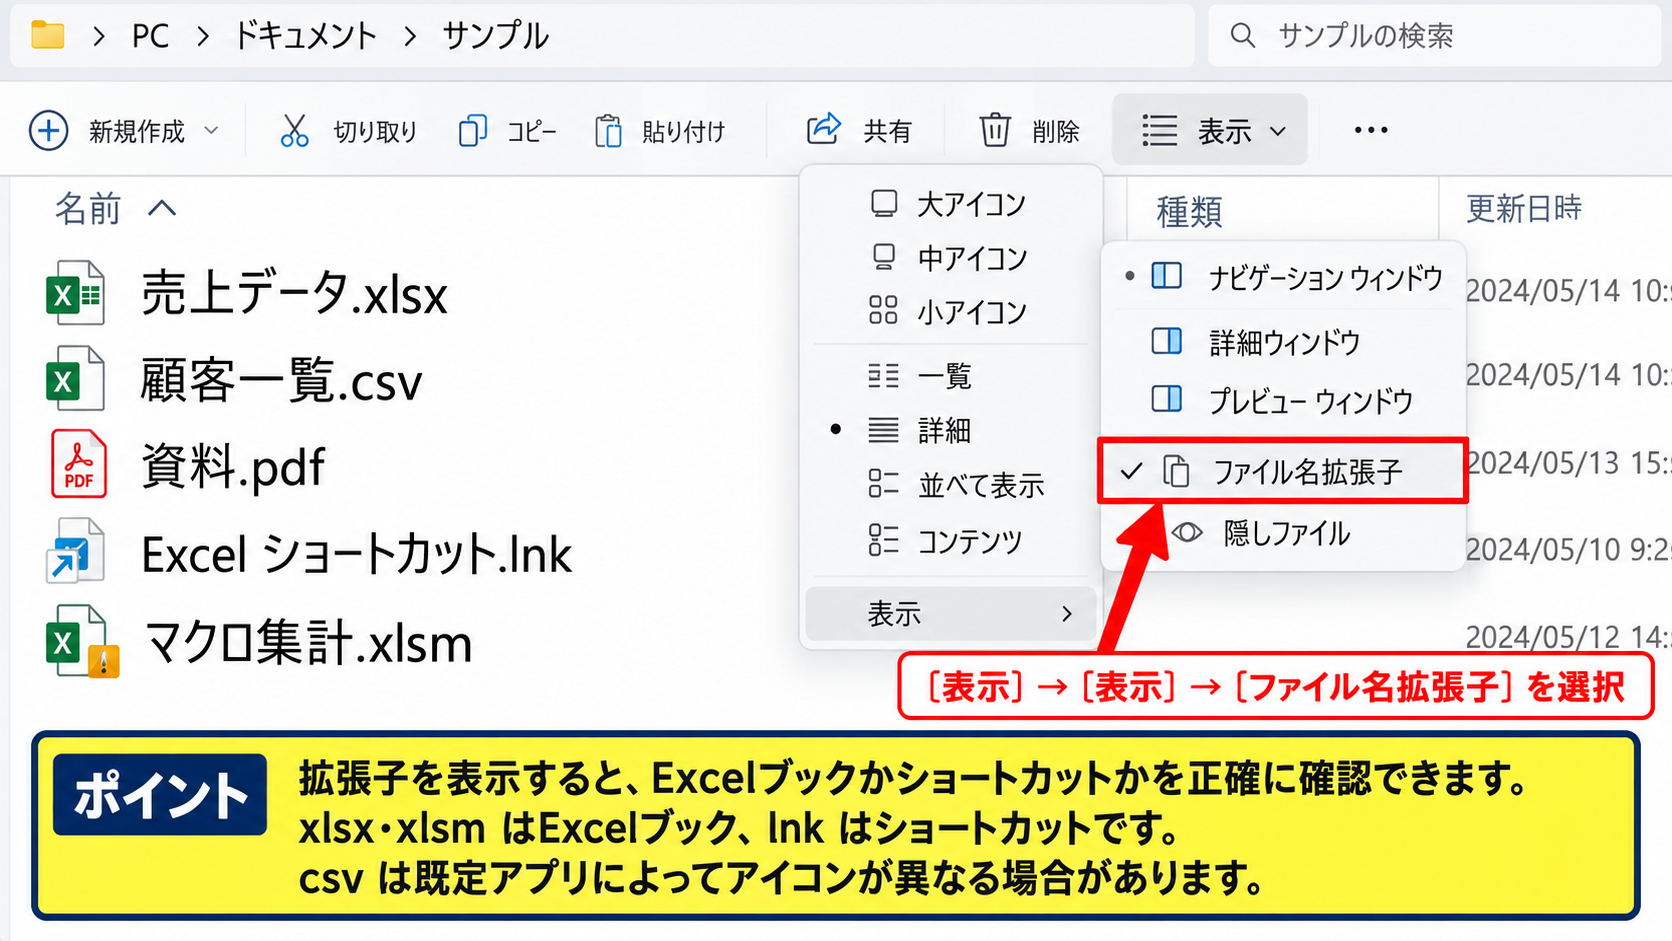
Task: Open the three-dots more options menu
Action: [1370, 130]
